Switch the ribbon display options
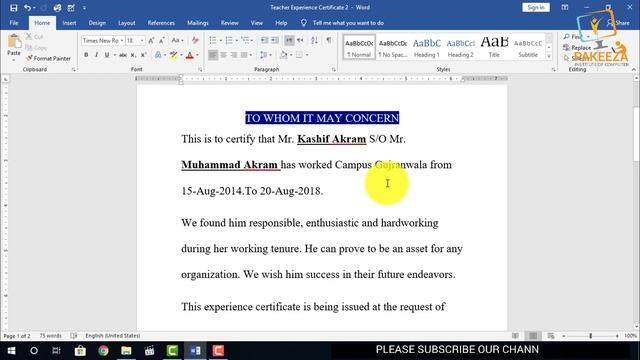Image resolution: width=640 pixels, height=360 pixels. (x=565, y=7)
